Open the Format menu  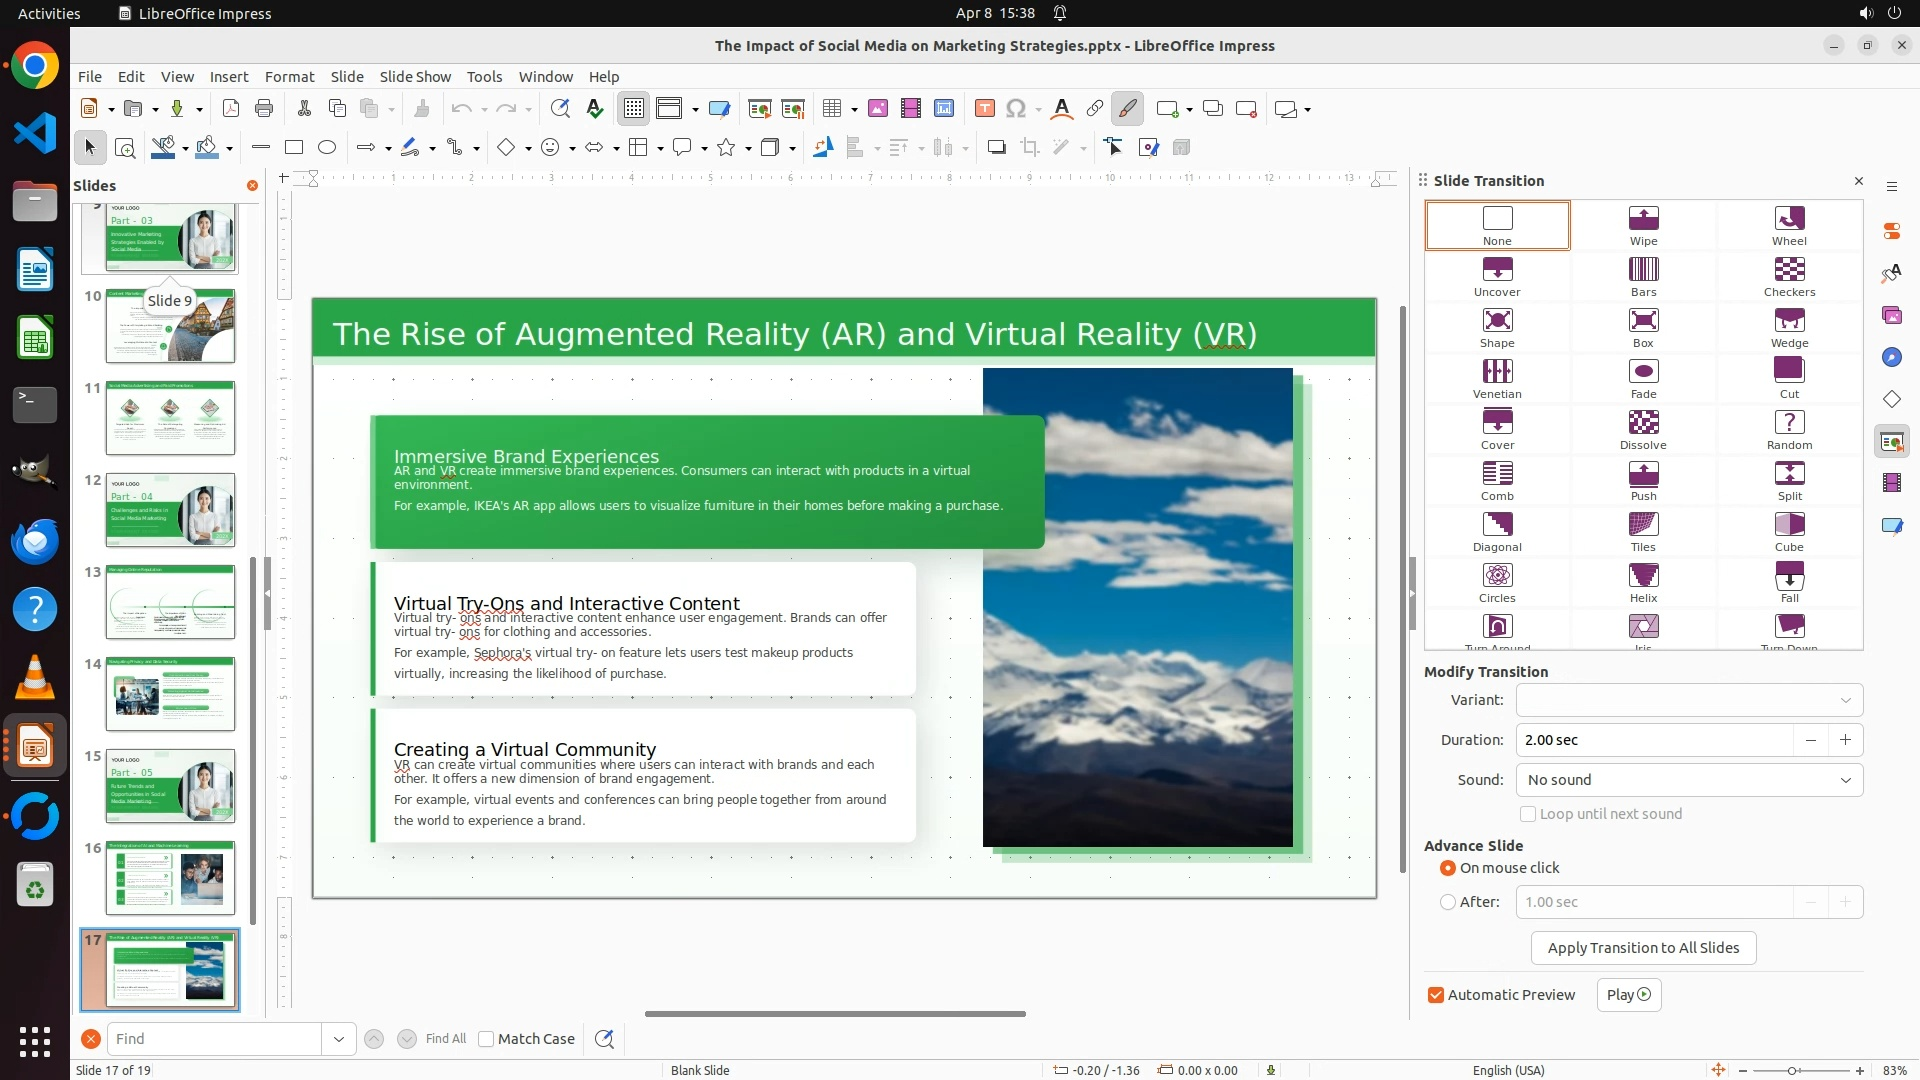coord(289,77)
